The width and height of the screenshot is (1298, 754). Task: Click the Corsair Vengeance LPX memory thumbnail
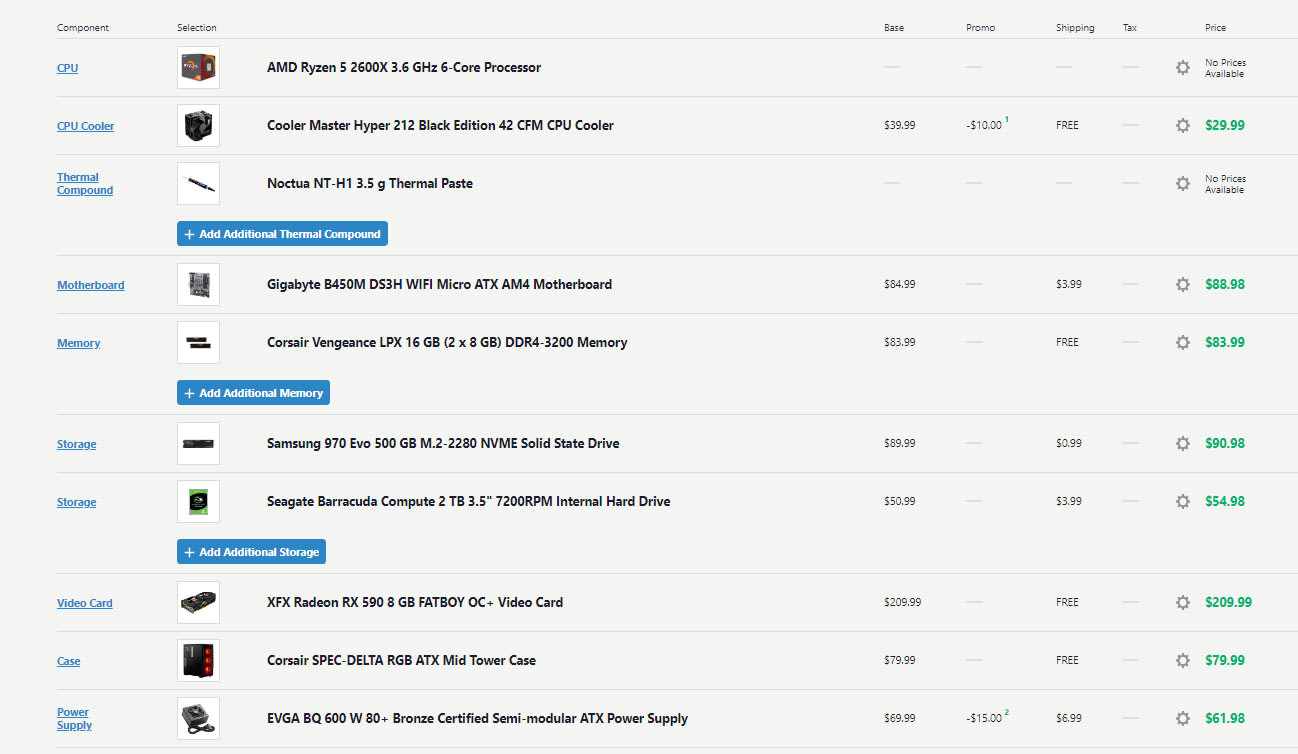pyautogui.click(x=198, y=343)
